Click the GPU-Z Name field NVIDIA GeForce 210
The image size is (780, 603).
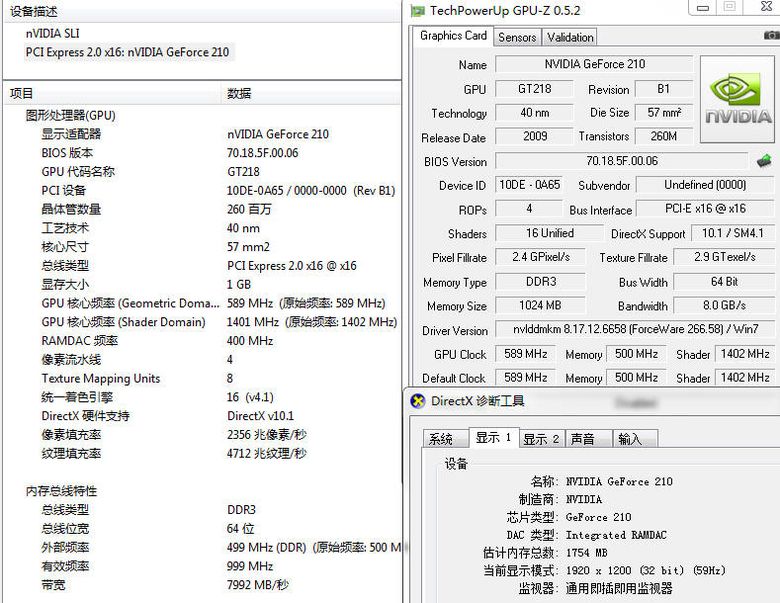[x=594, y=64]
